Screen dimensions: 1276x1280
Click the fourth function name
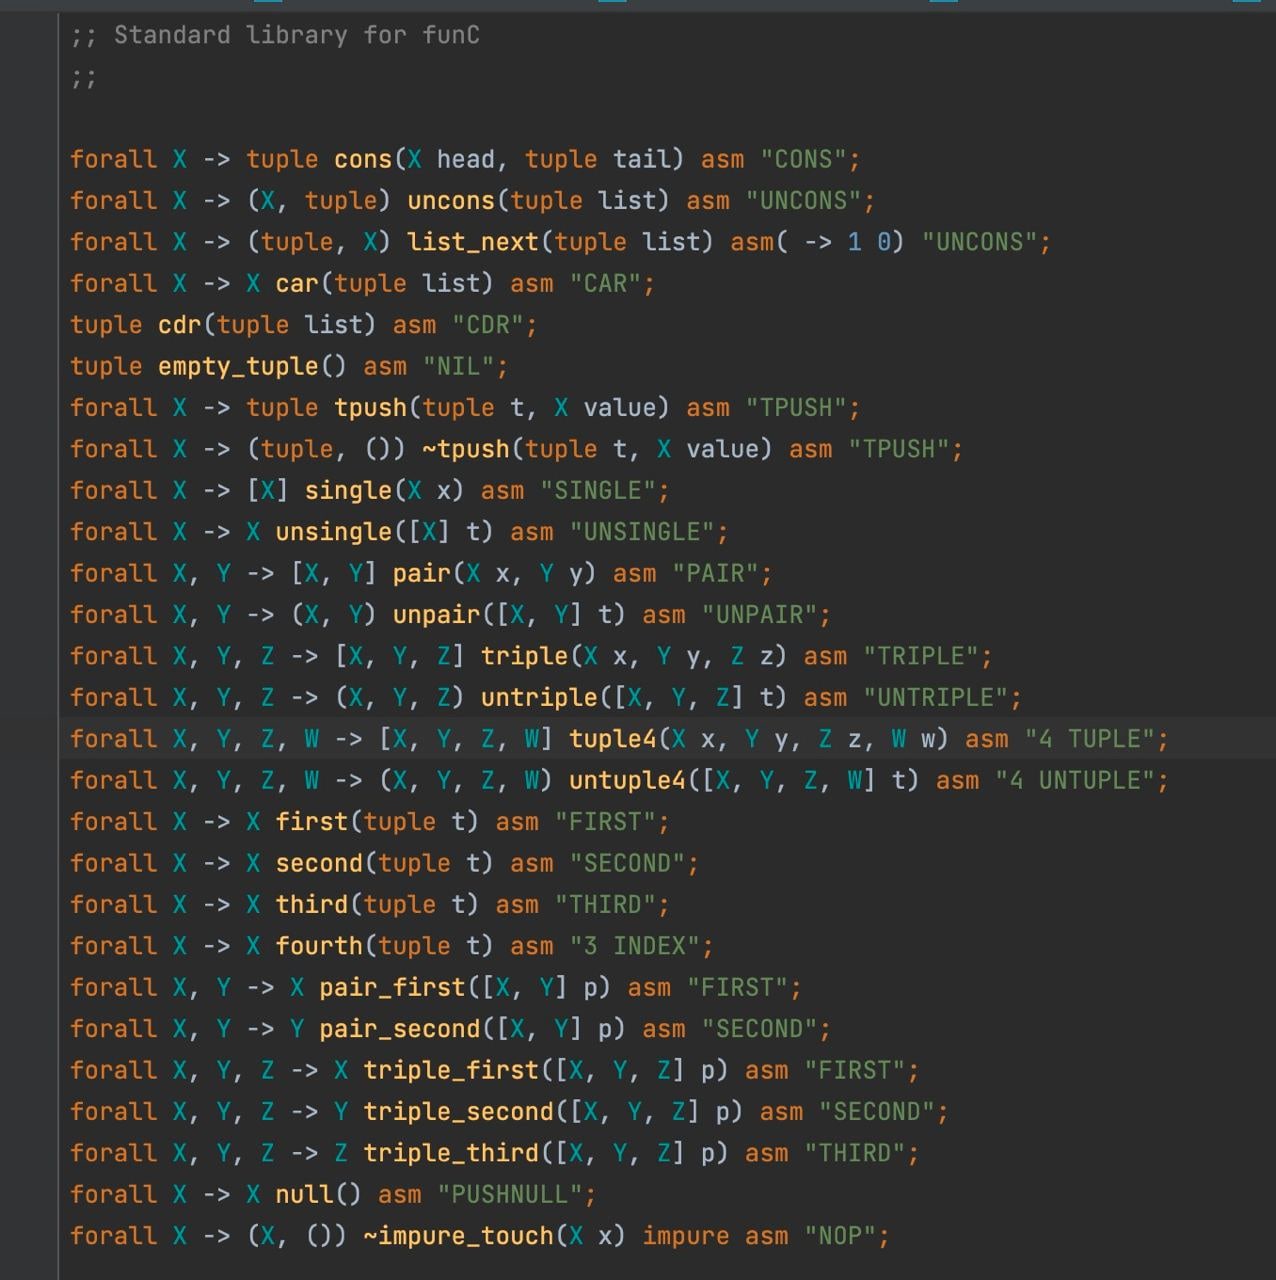[x=319, y=947]
